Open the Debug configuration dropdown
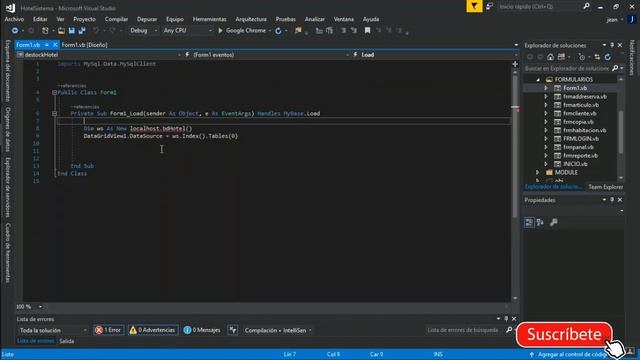640x360 pixels. (x=143, y=31)
